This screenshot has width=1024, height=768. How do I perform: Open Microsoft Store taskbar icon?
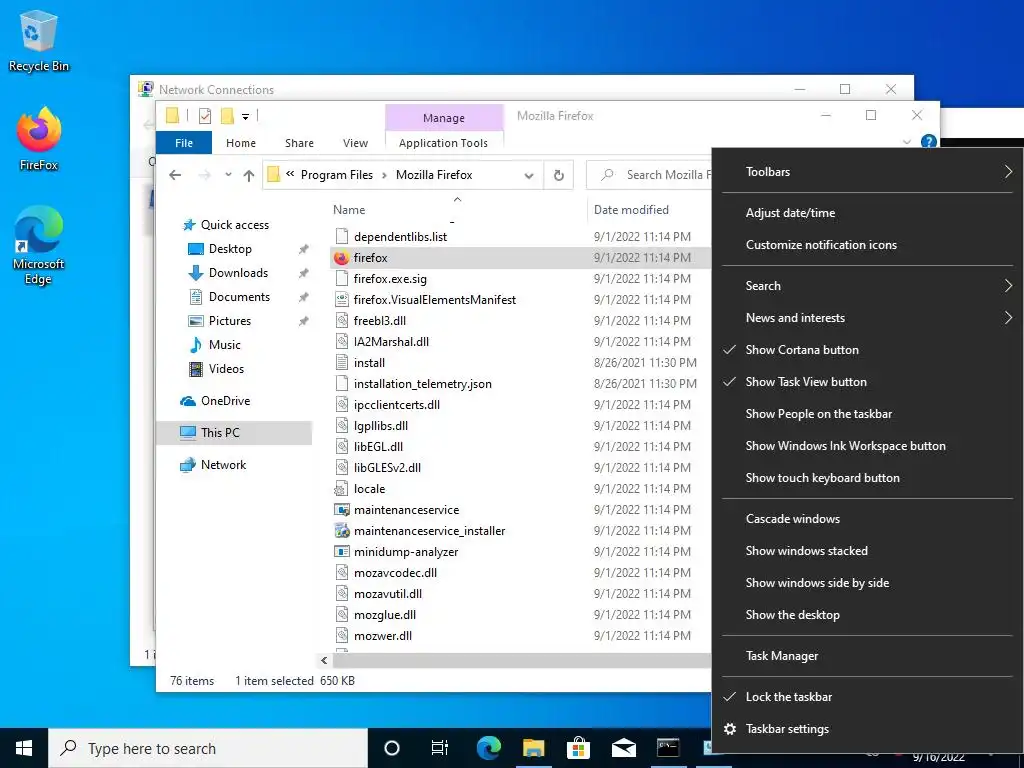tap(578, 748)
